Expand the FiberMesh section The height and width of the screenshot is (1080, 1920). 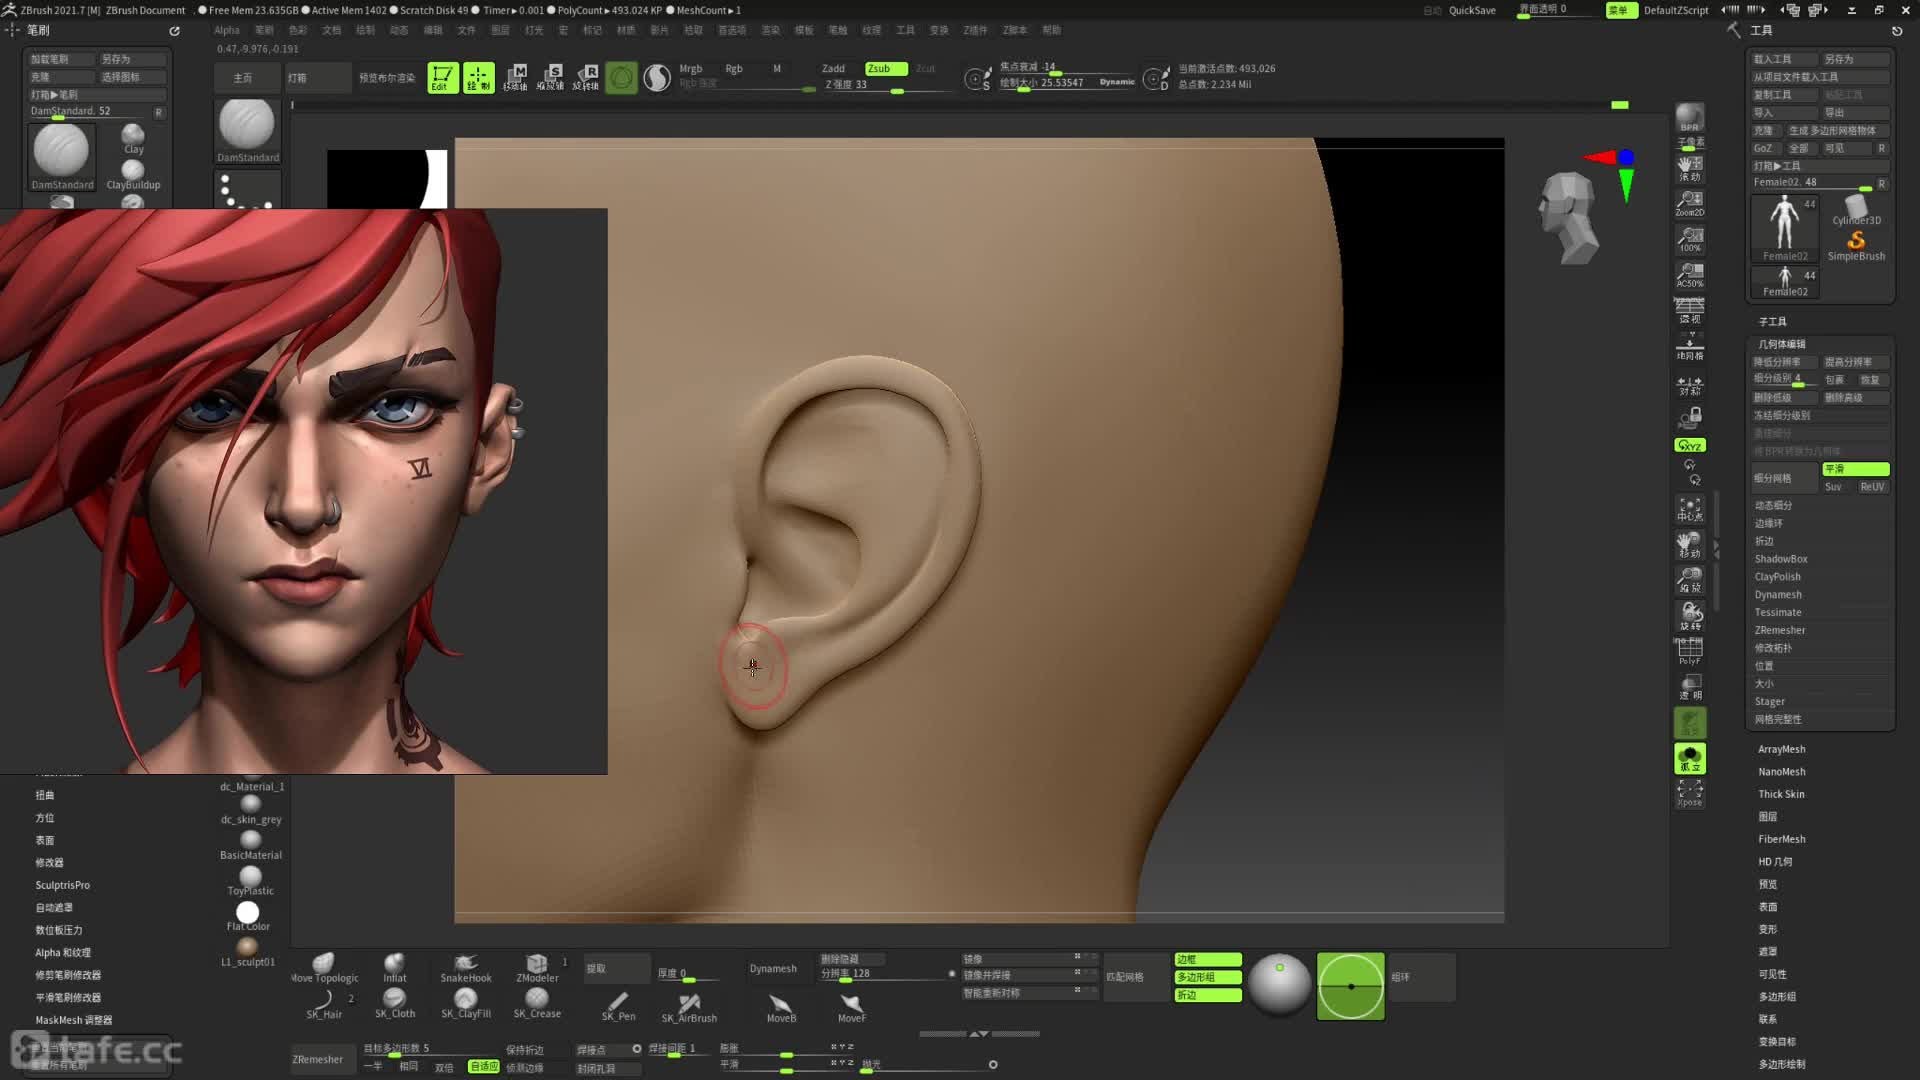coord(1782,840)
